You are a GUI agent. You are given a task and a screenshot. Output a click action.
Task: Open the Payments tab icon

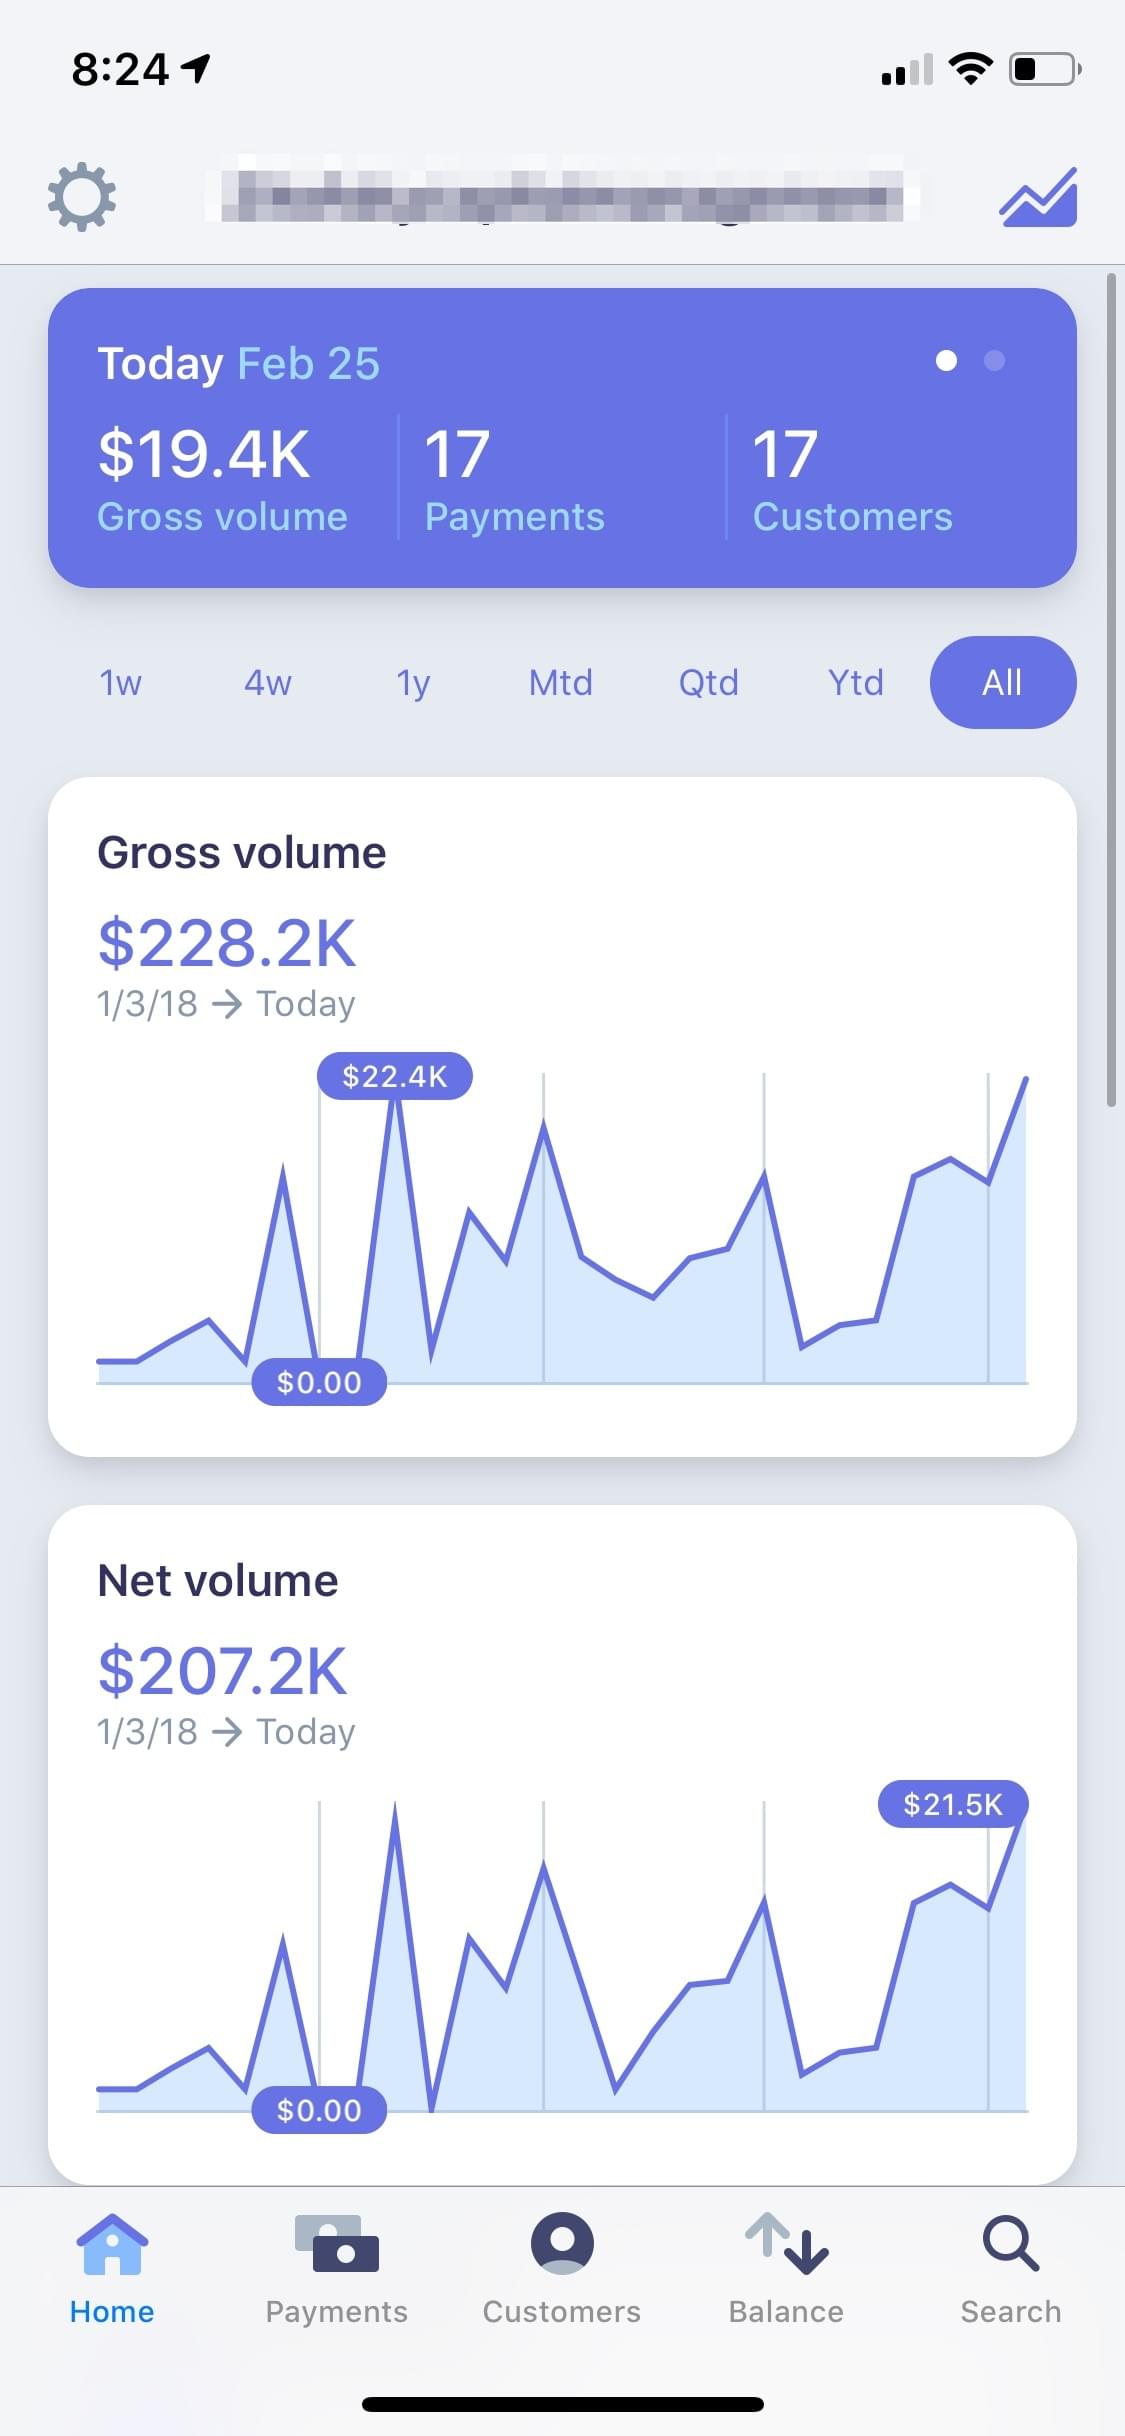click(337, 2245)
